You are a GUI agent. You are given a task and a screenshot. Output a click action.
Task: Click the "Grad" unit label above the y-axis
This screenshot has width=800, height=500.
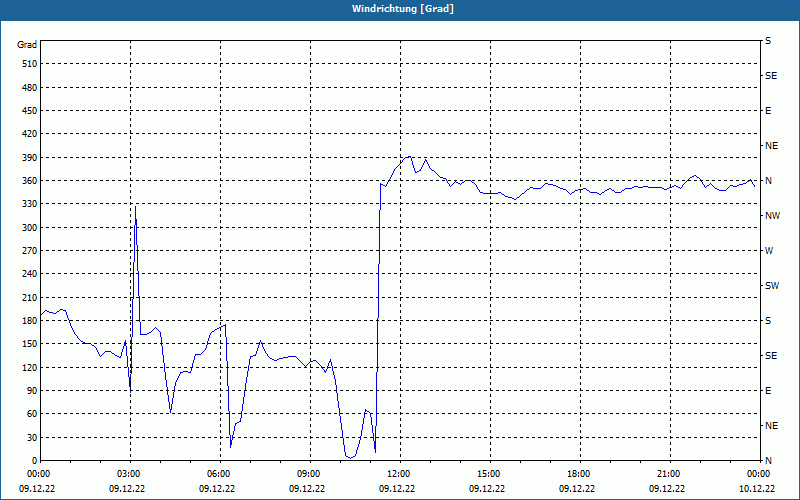tap(27, 45)
